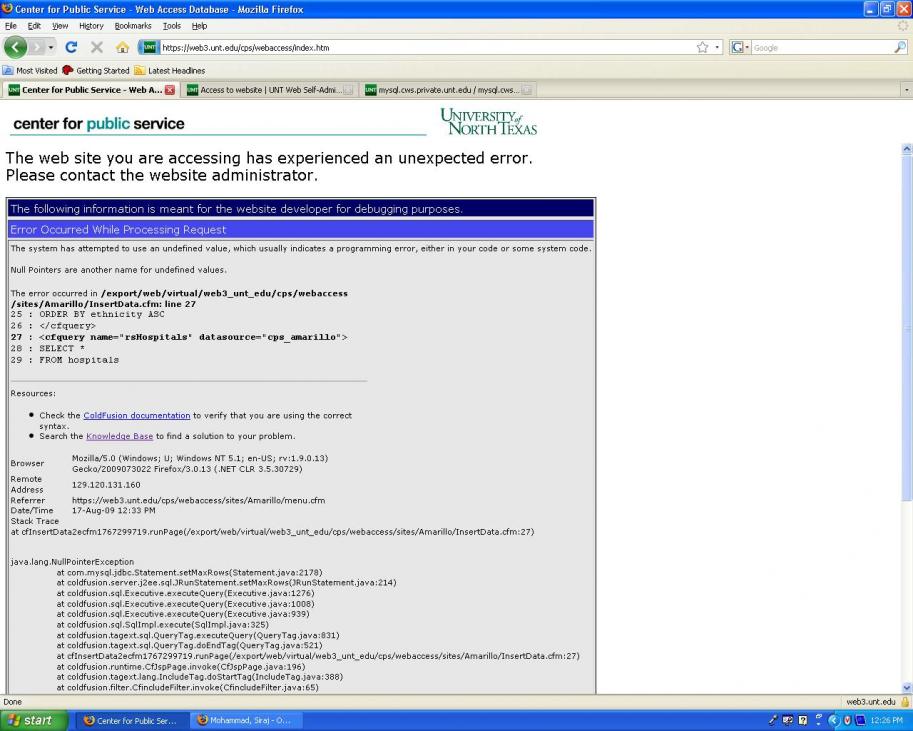Open the recent pages history dropdown

[51, 47]
